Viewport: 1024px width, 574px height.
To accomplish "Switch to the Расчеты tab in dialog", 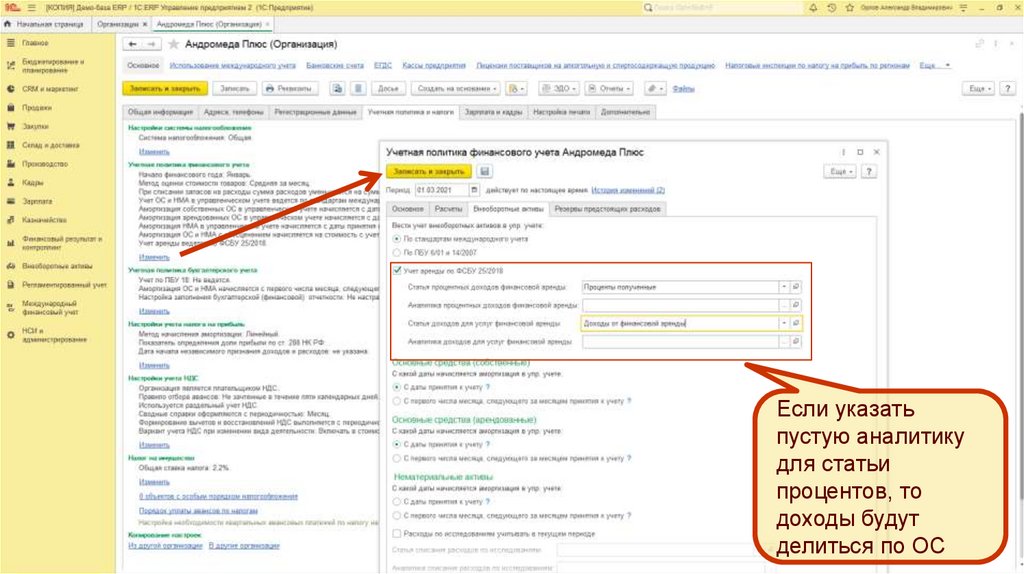I will [x=447, y=209].
